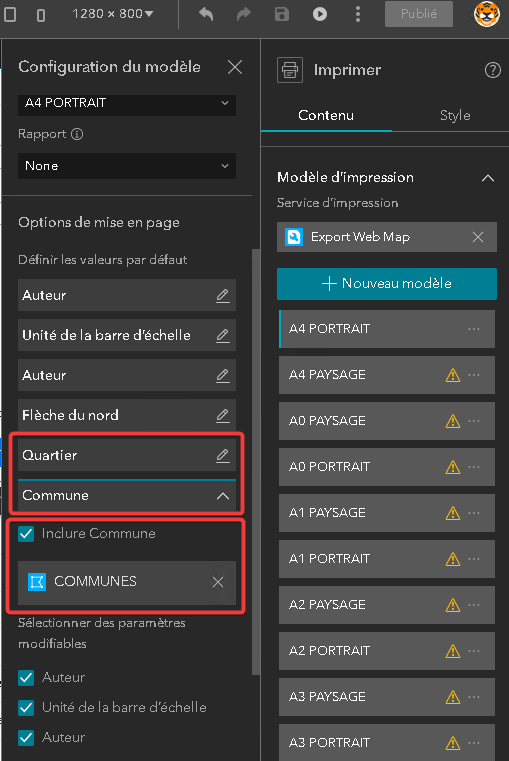Click the Publié button
The height and width of the screenshot is (761, 509).
[x=419, y=14]
